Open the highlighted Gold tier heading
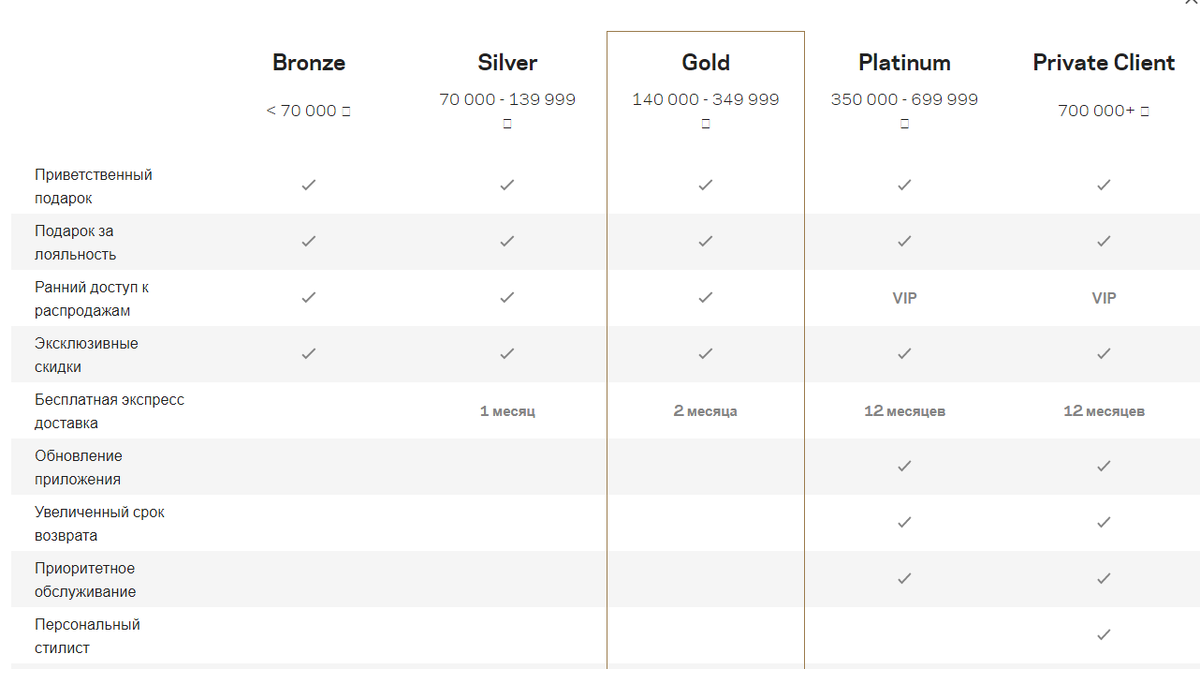The width and height of the screenshot is (1200, 684). [x=705, y=62]
